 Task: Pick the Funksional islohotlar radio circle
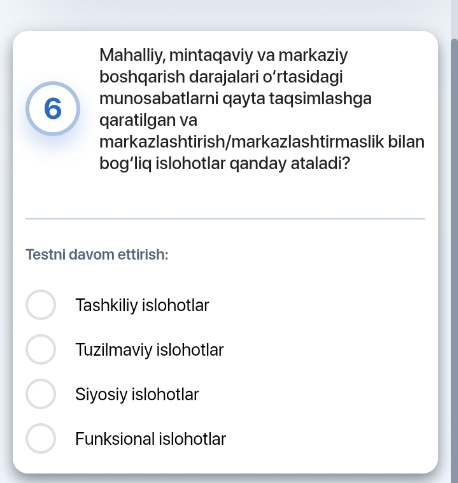tap(41, 439)
